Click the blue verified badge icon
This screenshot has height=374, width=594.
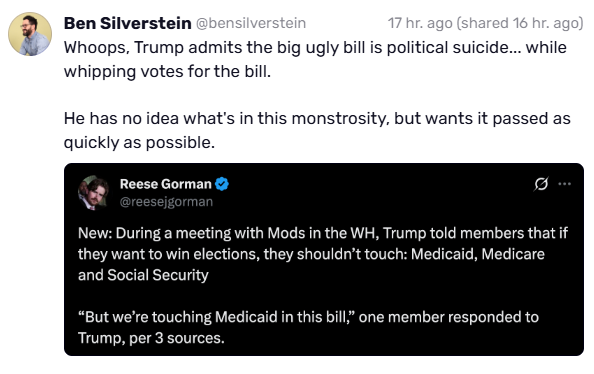pos(222,184)
